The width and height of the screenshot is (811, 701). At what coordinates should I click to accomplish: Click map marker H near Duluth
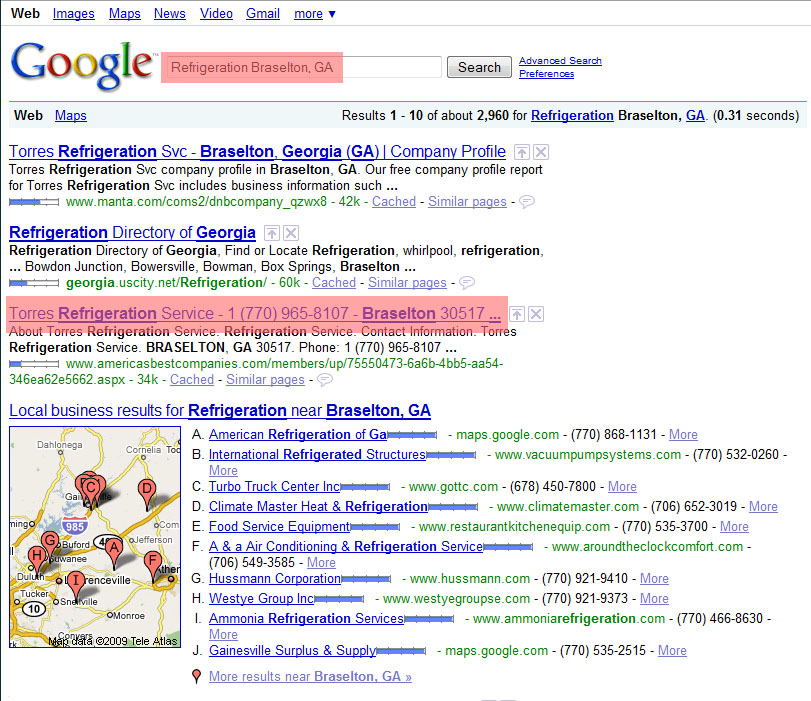(x=37, y=560)
